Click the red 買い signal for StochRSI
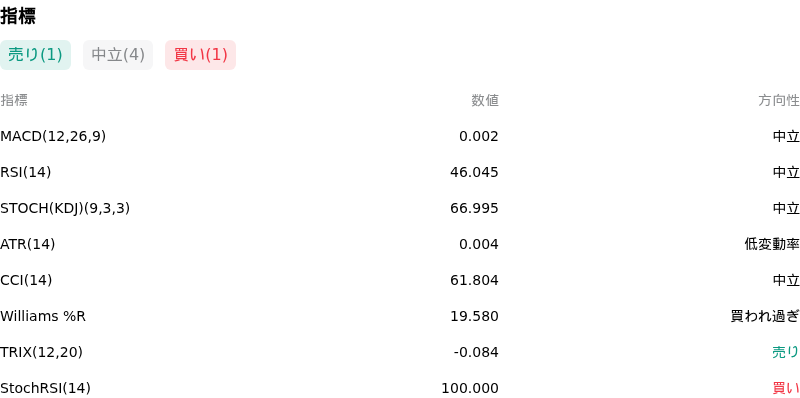The height and width of the screenshot is (398, 800). [x=786, y=388]
